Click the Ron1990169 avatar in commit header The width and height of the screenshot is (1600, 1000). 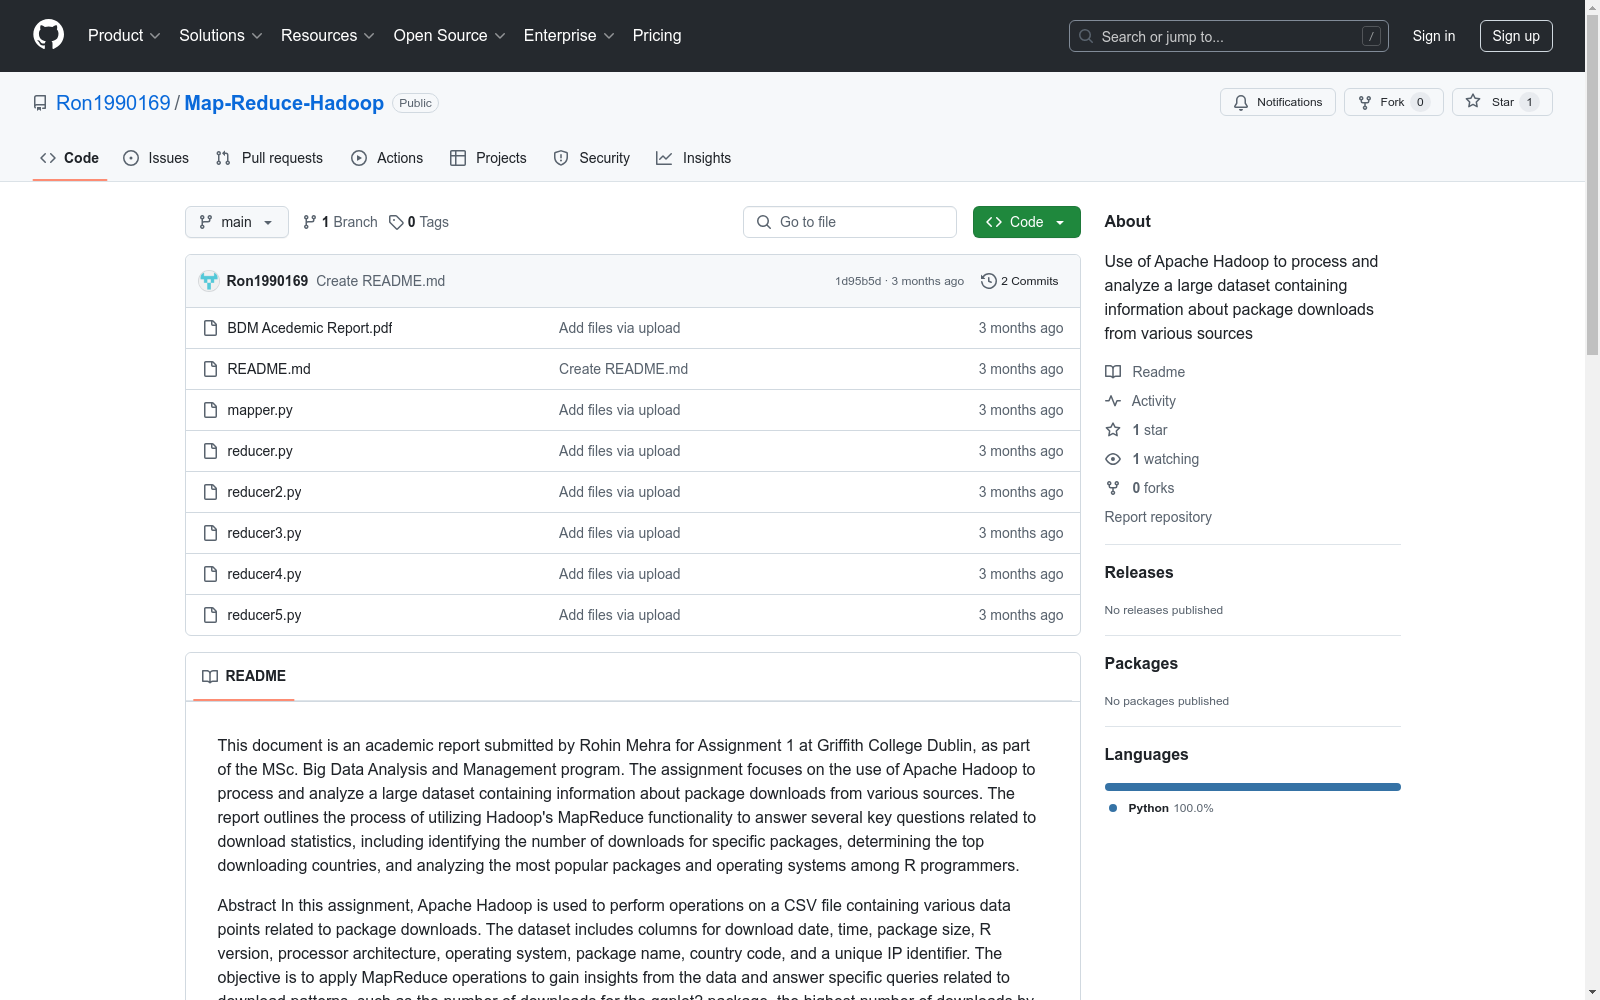click(209, 281)
